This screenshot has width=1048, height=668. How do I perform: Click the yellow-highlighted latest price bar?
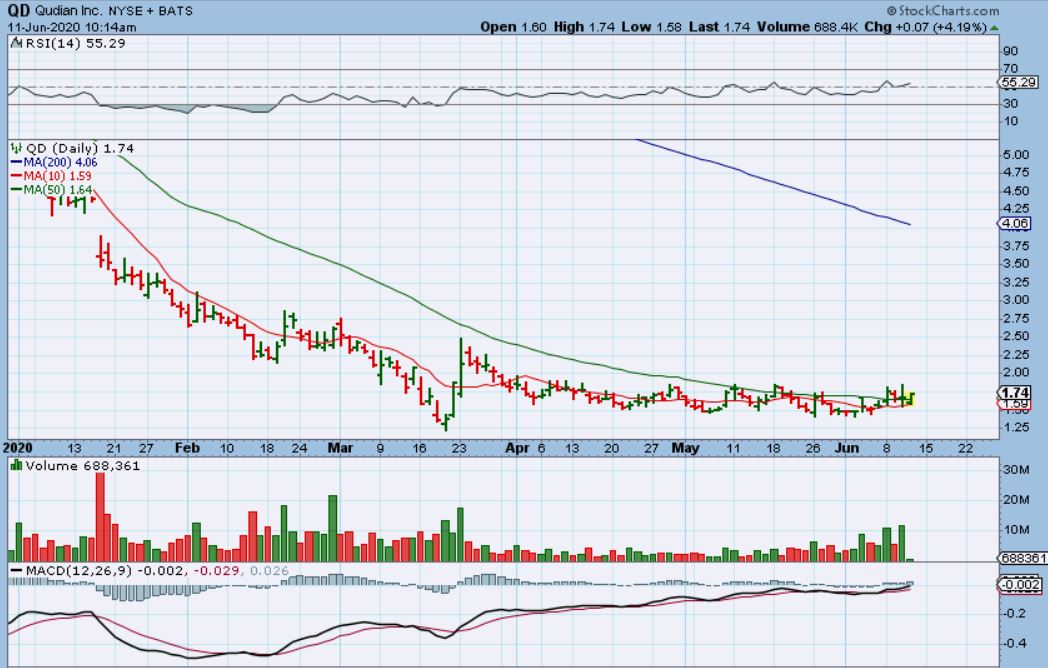tap(912, 398)
